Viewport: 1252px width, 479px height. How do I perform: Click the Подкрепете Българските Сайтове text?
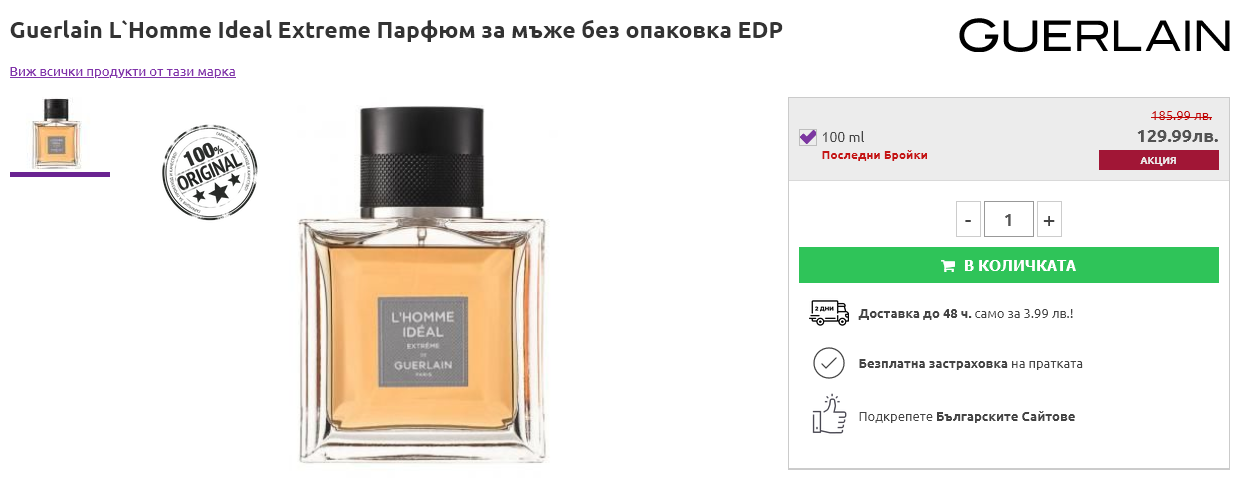(x=967, y=416)
